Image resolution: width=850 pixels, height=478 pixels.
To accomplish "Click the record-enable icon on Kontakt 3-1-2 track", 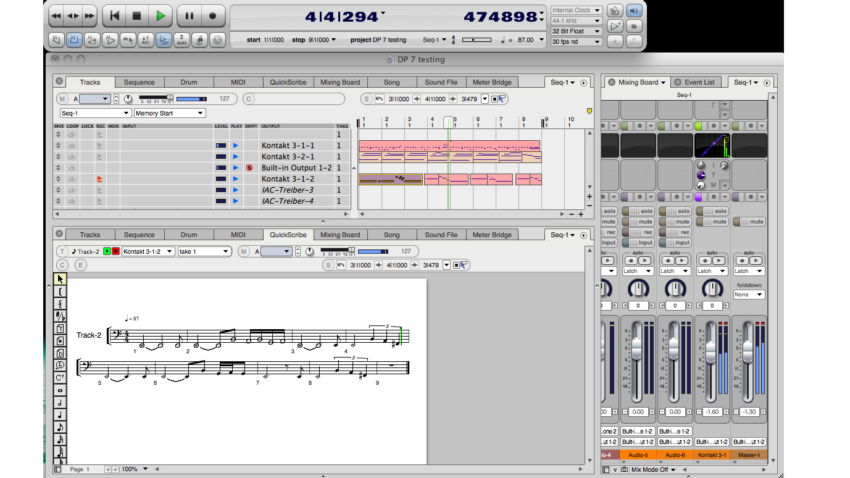I will (100, 179).
